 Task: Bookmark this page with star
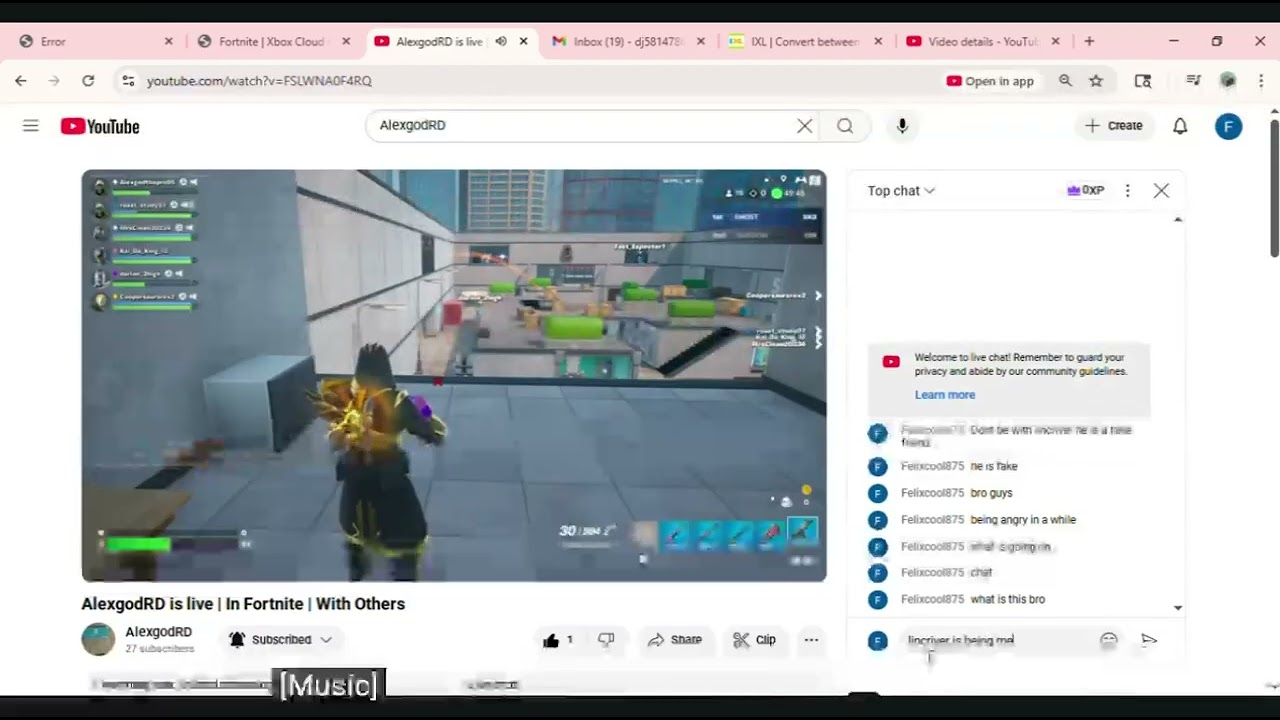click(x=1096, y=81)
